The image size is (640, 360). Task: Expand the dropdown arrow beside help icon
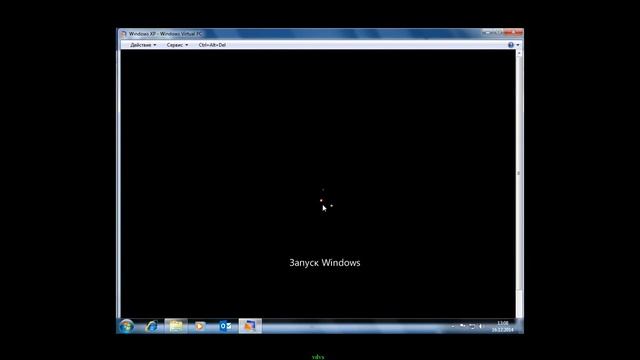518,45
